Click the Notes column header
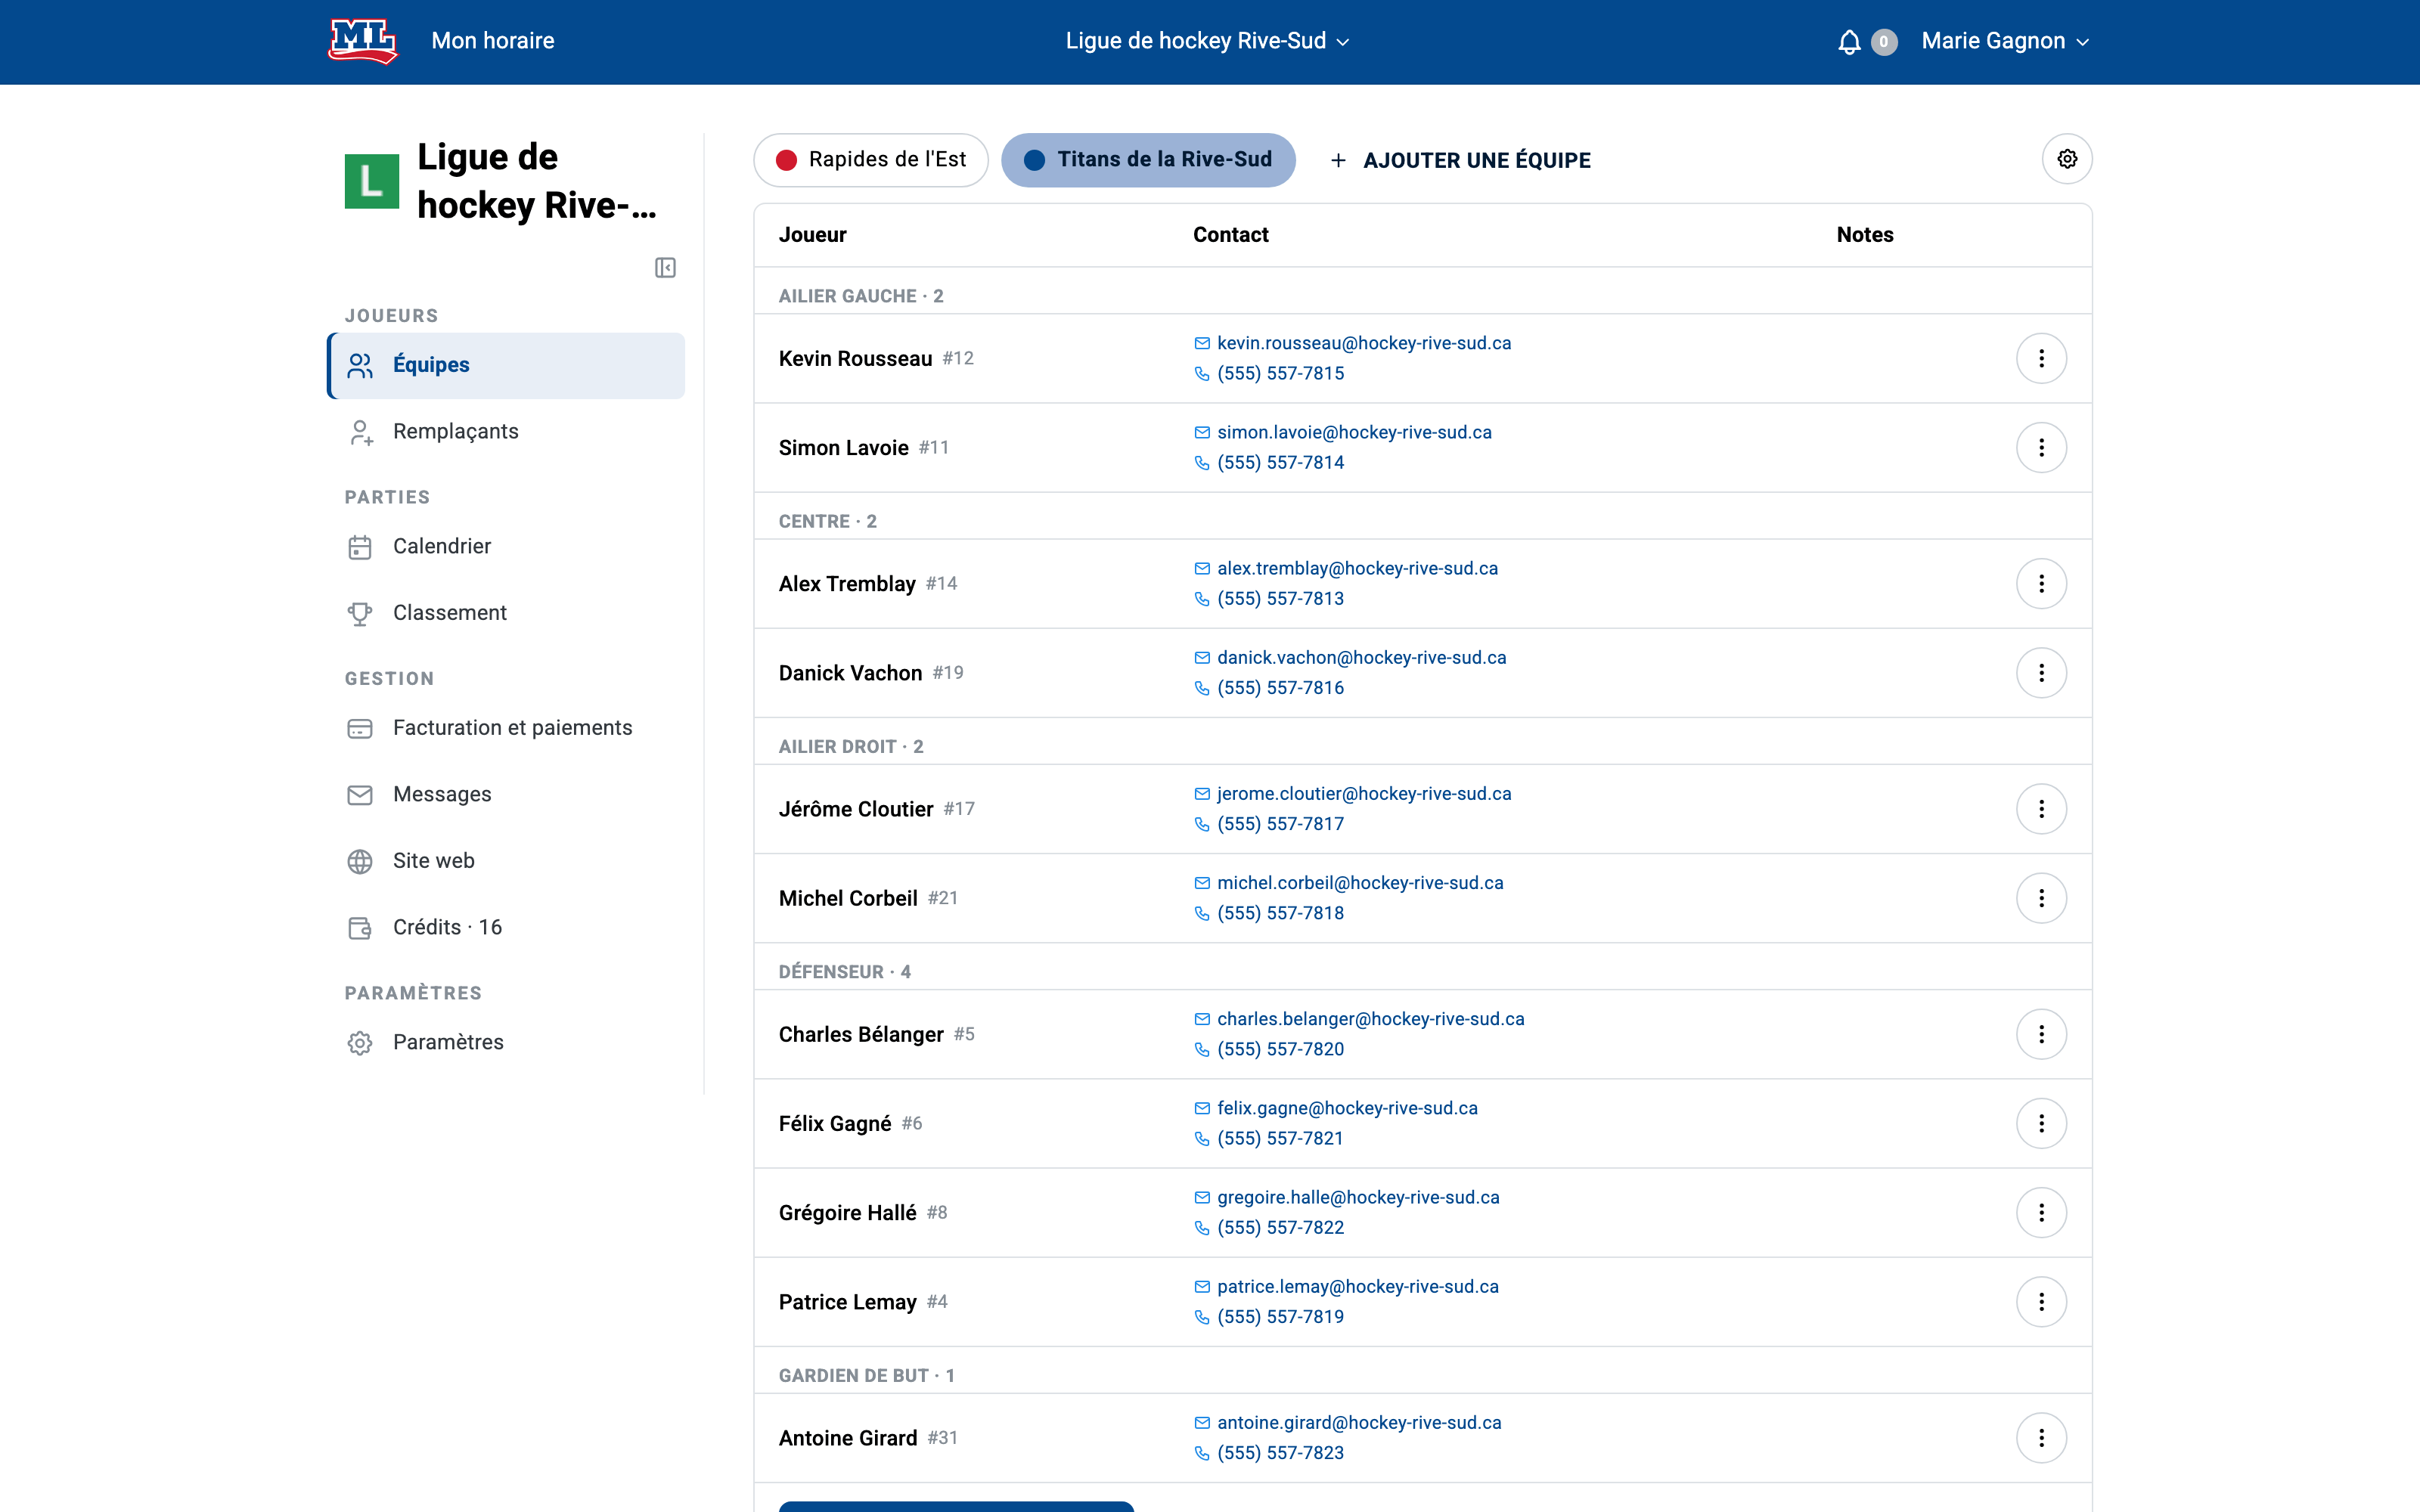 coord(1865,235)
